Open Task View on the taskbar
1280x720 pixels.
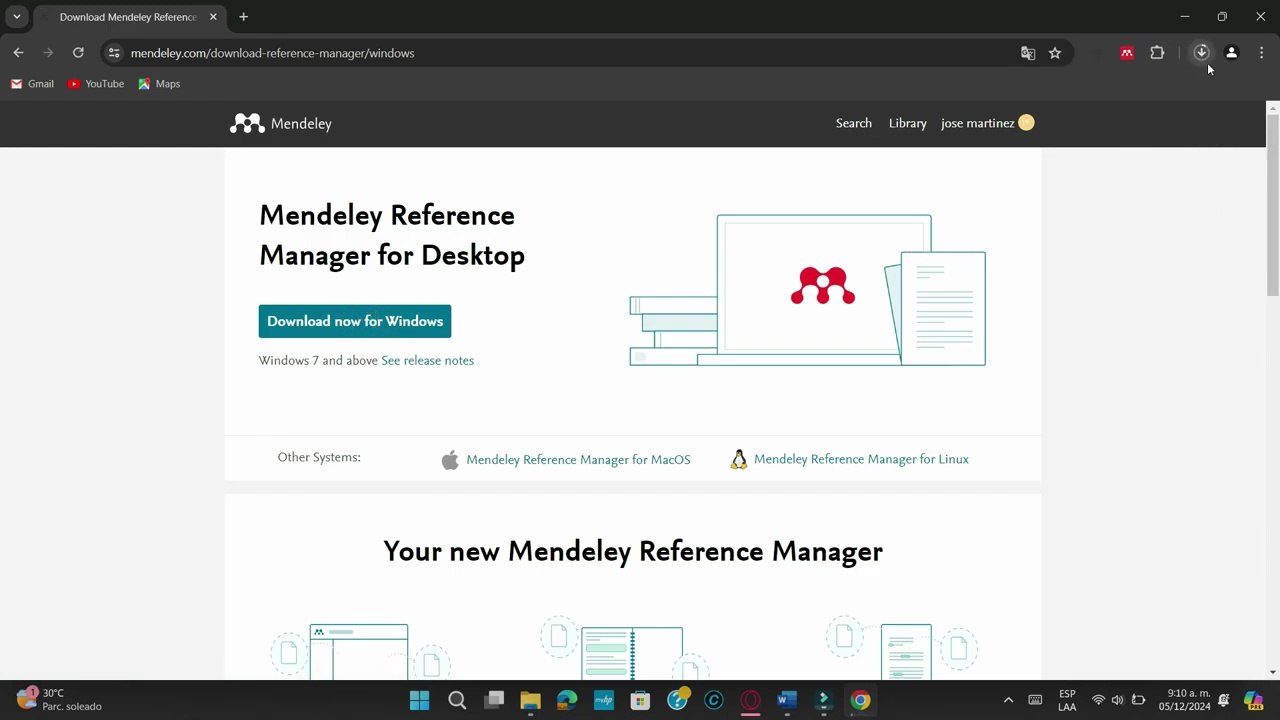[x=494, y=700]
